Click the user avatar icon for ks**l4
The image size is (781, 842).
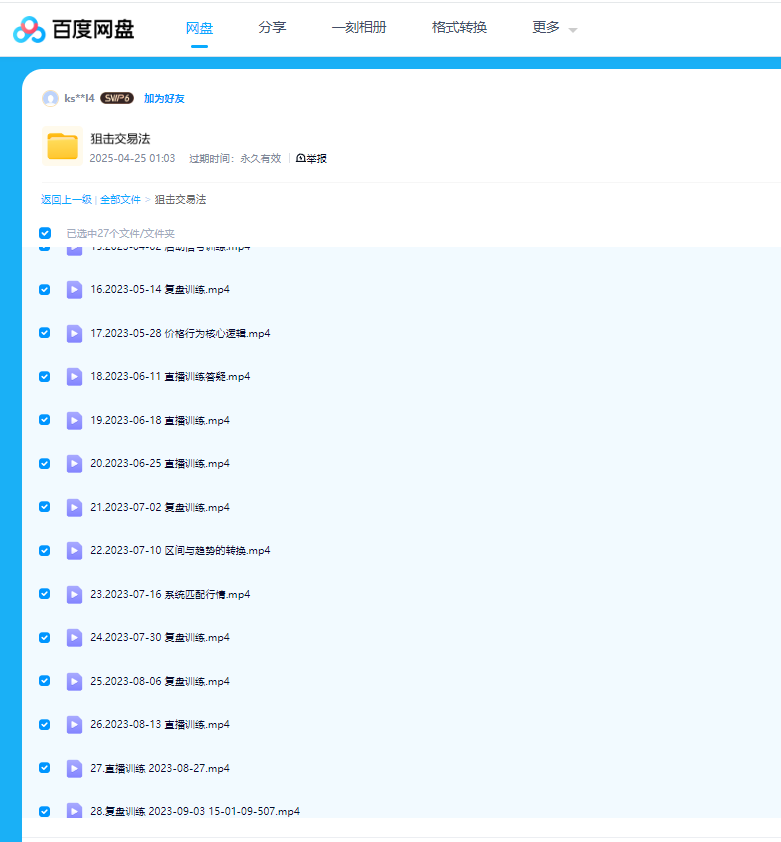coord(50,98)
